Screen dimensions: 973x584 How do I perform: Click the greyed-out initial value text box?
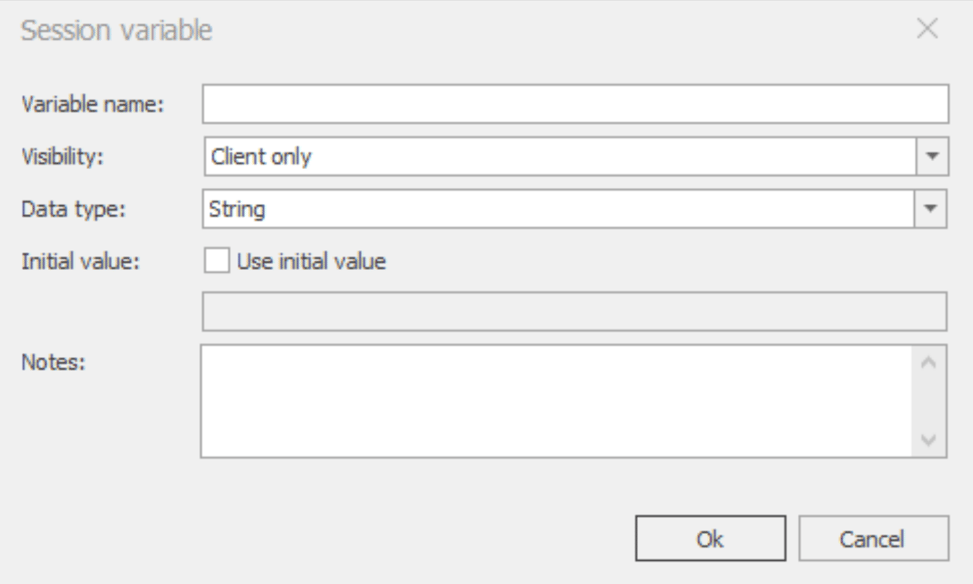pos(574,311)
